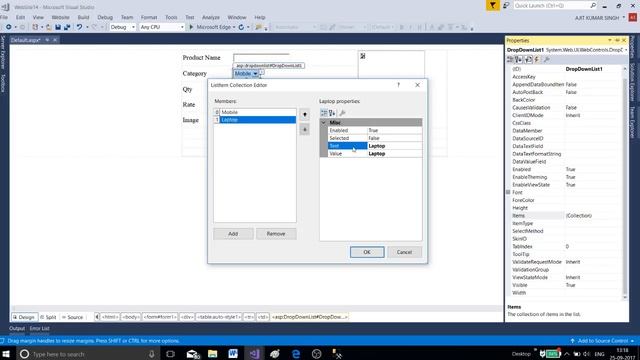Open the Windows Start menu
The image size is (640, 360).
click(x=6, y=353)
